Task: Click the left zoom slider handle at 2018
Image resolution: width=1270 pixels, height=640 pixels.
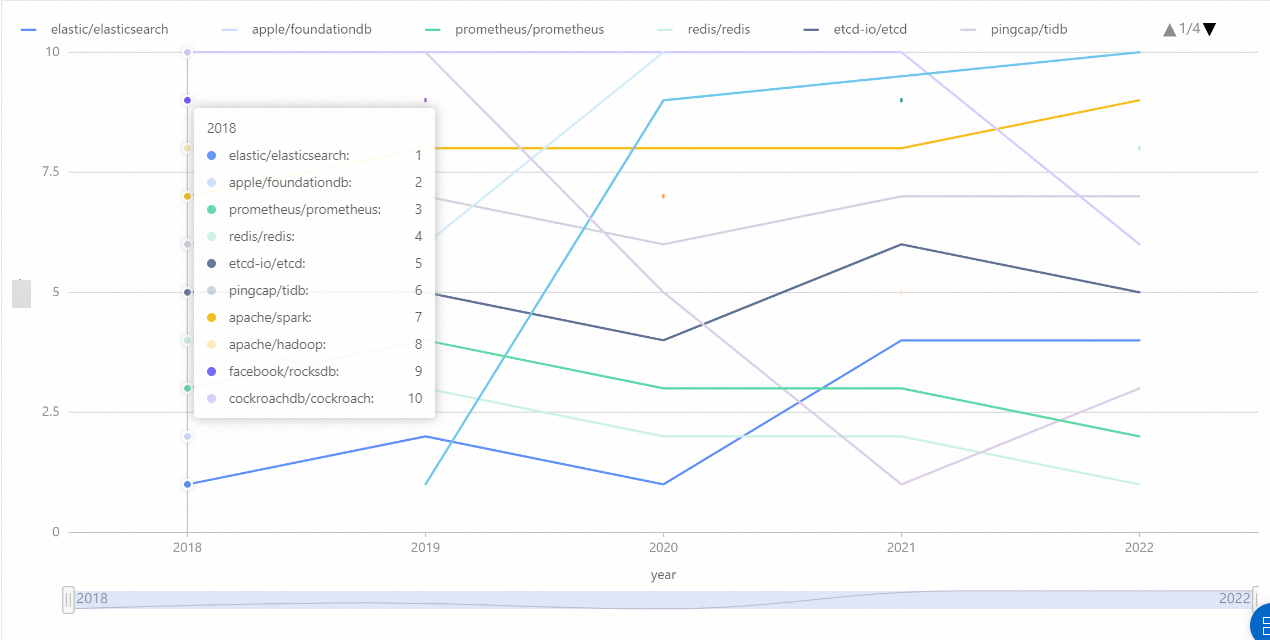Action: point(68,599)
